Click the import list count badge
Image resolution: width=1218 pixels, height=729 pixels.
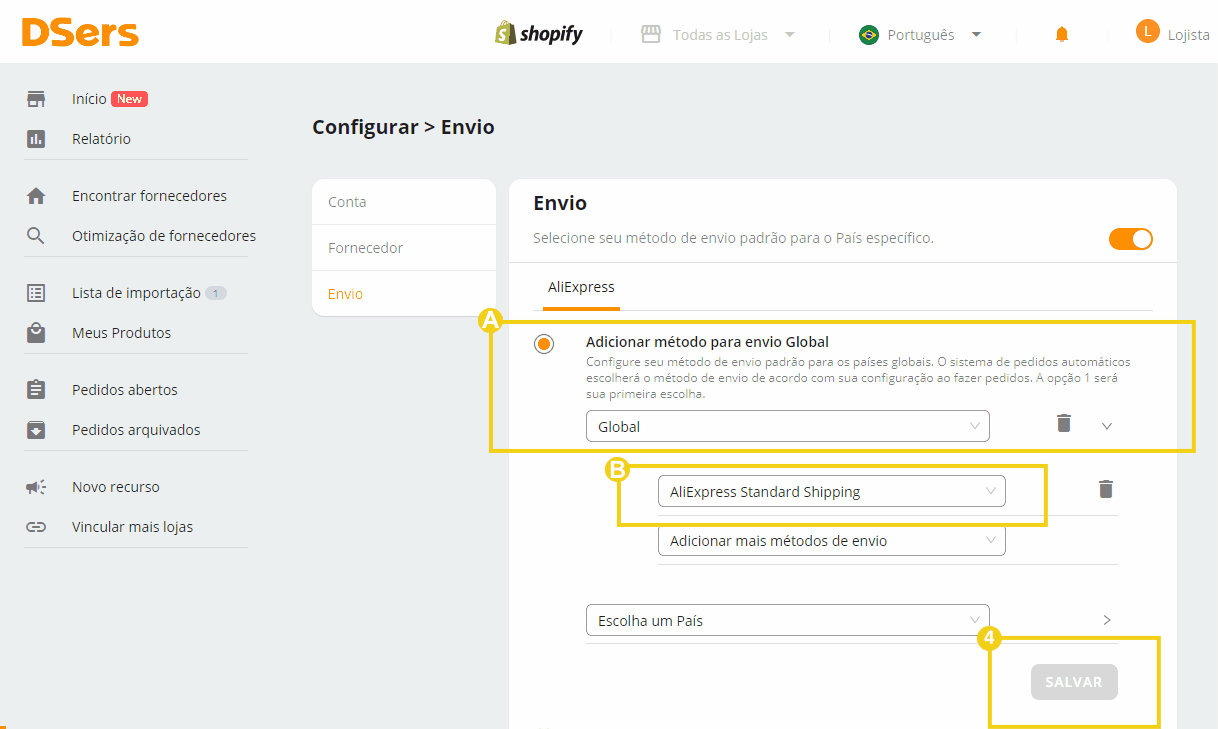pyautogui.click(x=216, y=293)
